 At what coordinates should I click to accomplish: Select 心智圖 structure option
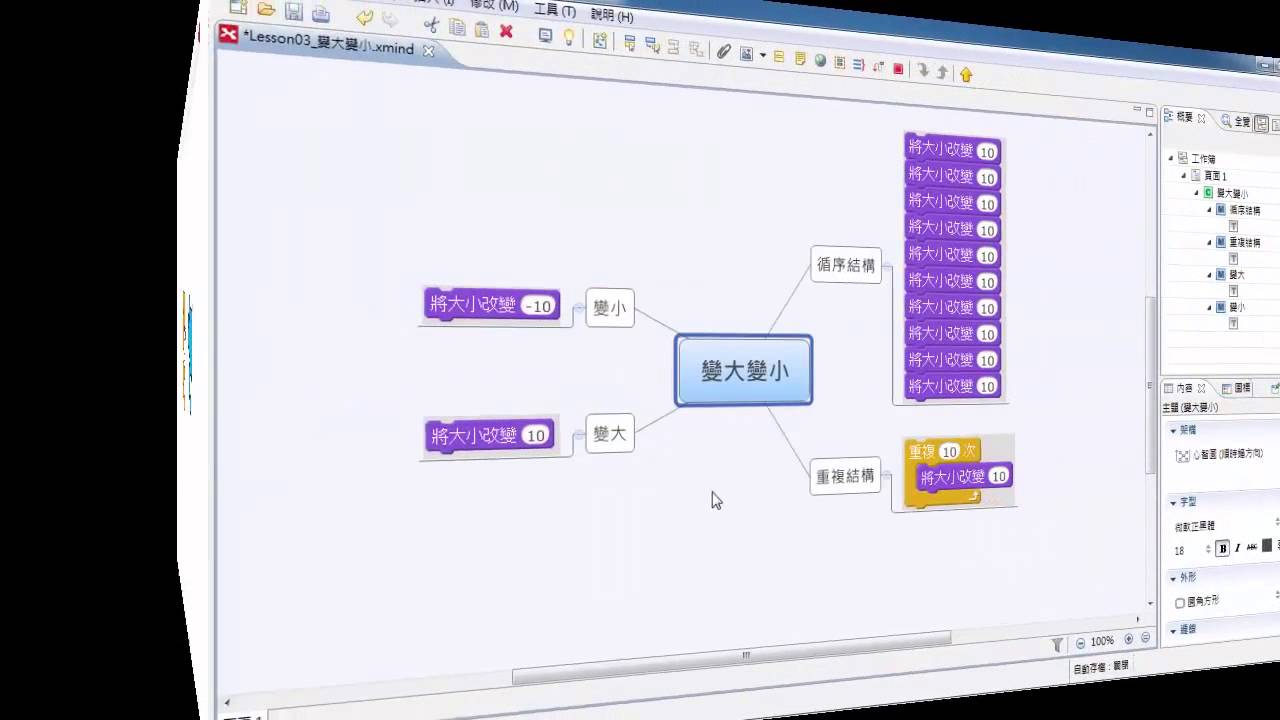pos(1219,455)
